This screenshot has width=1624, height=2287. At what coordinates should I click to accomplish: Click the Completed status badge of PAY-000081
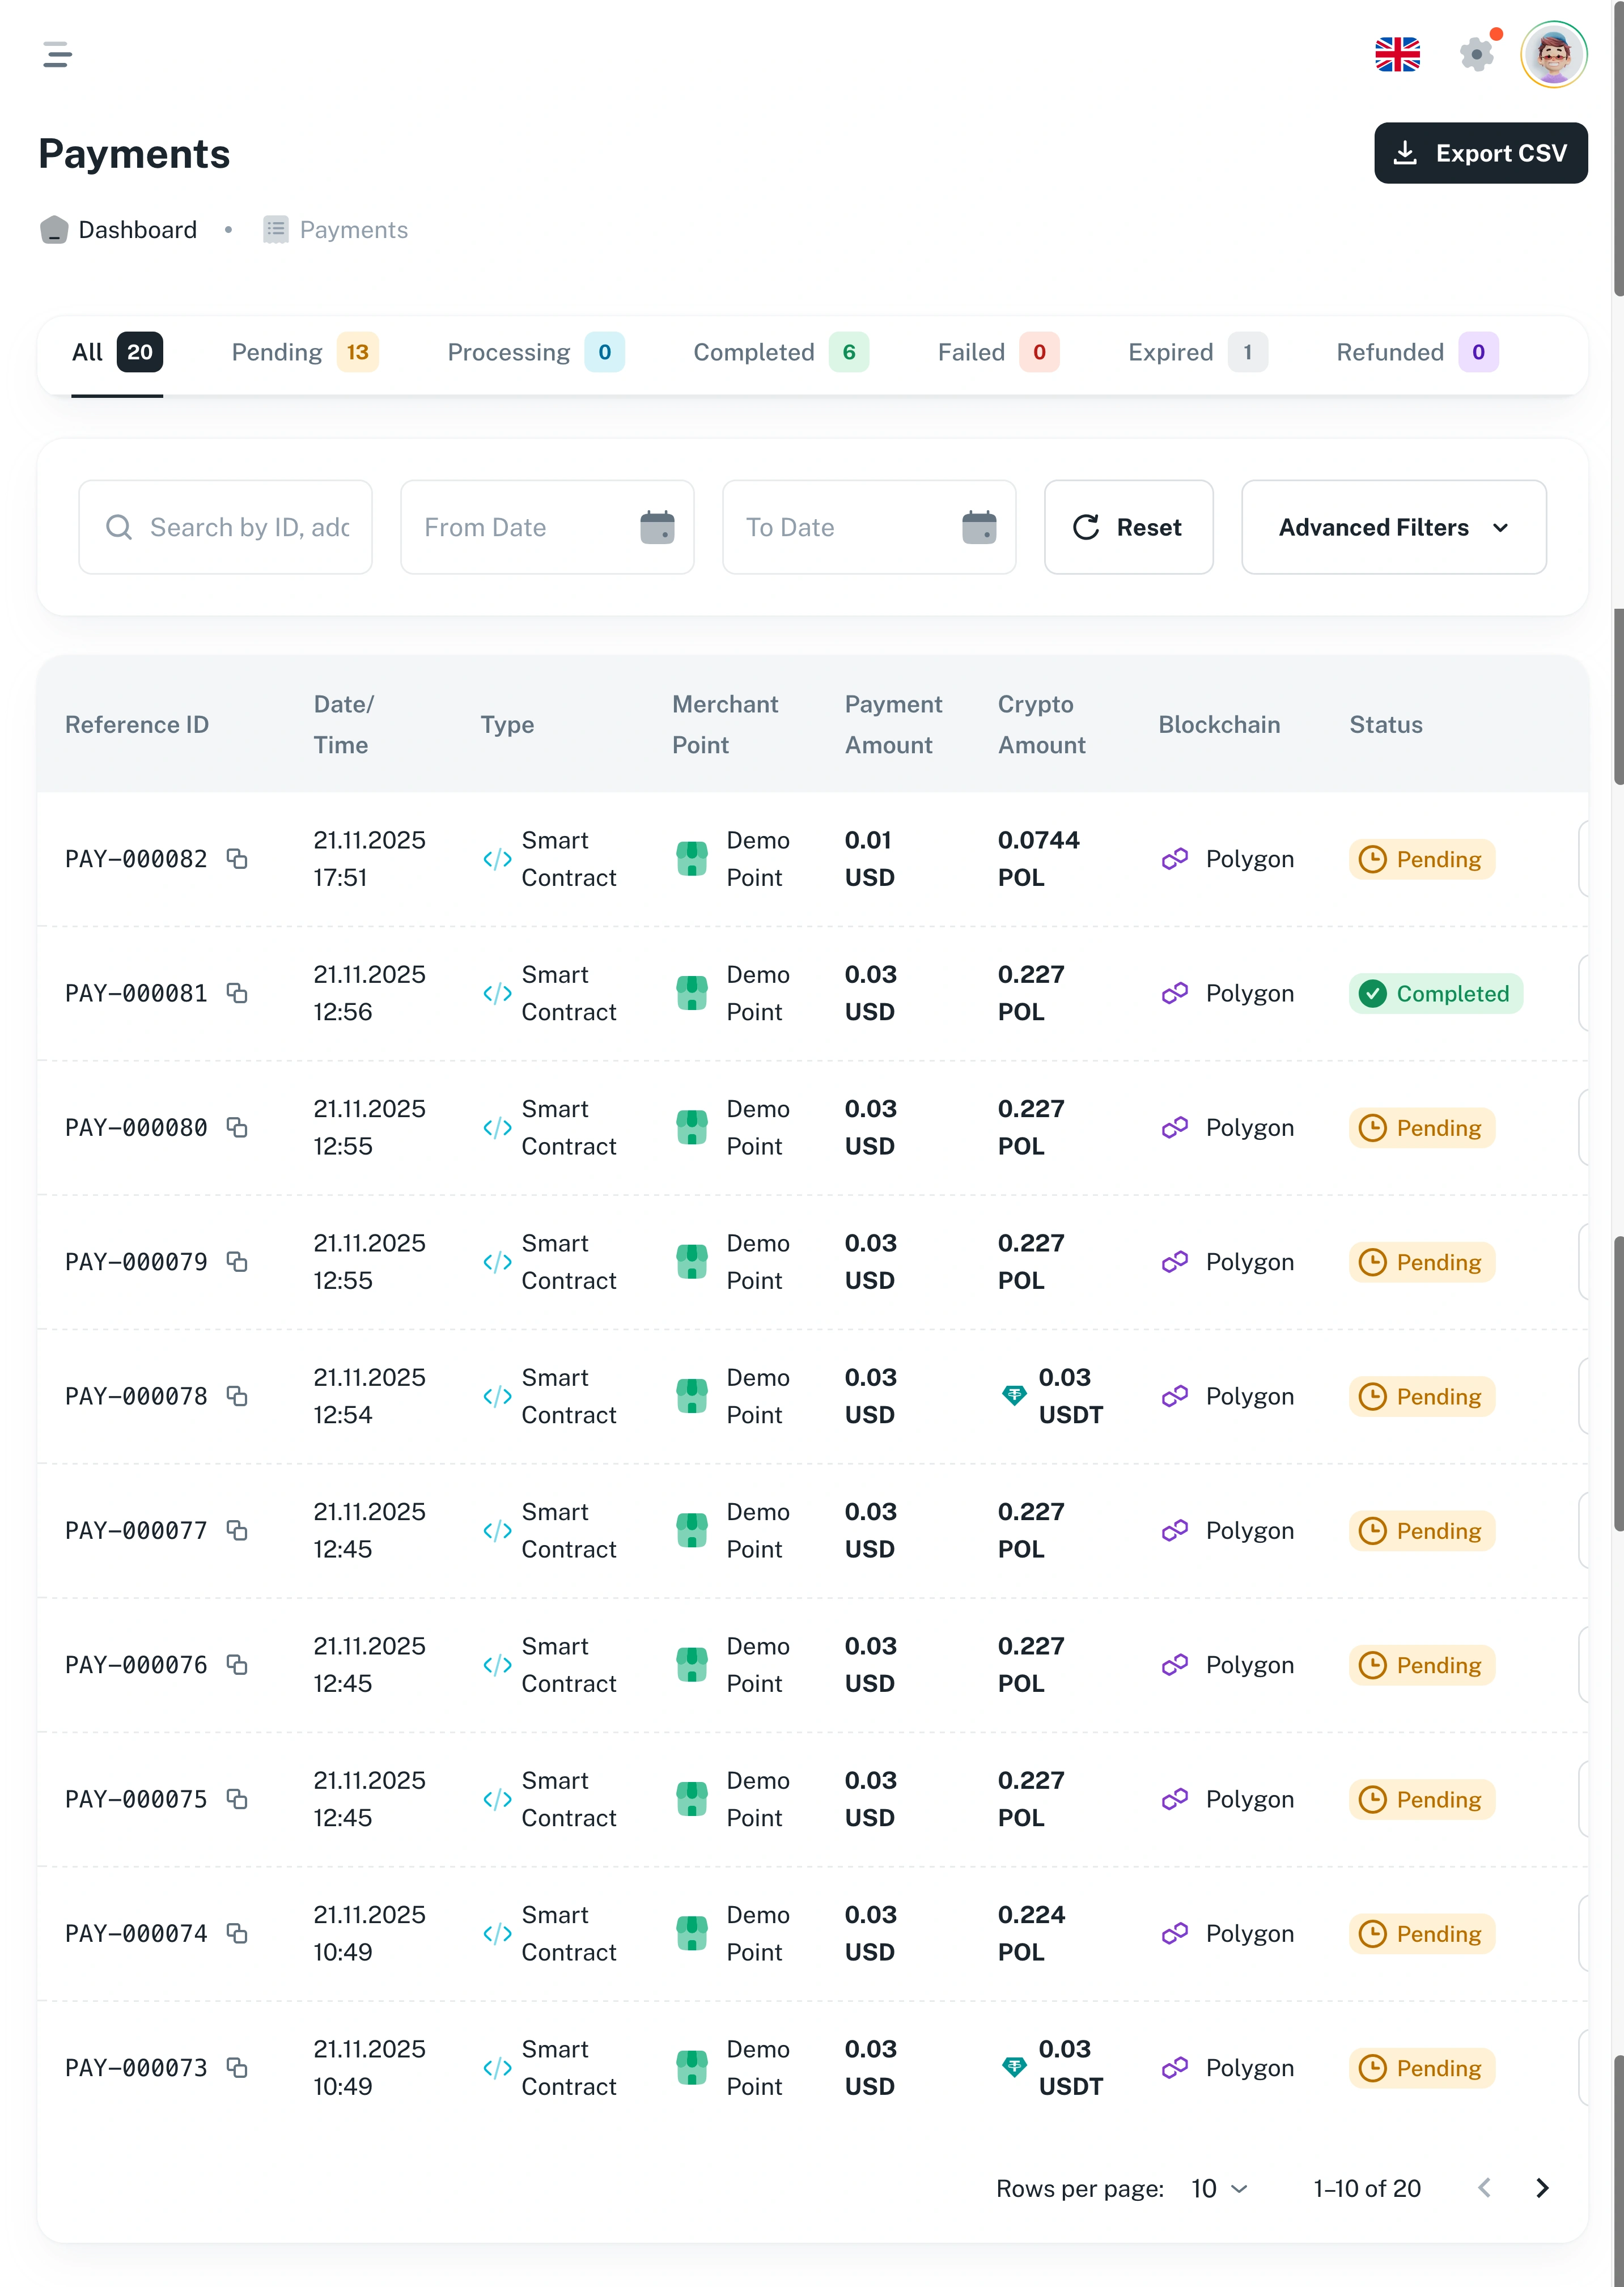coord(1435,994)
